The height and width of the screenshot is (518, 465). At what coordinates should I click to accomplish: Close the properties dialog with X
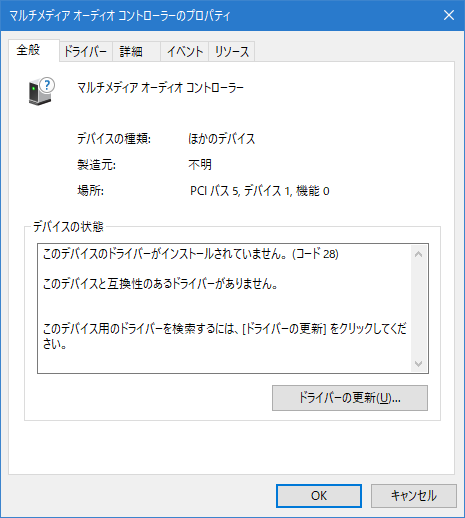[x=449, y=15]
